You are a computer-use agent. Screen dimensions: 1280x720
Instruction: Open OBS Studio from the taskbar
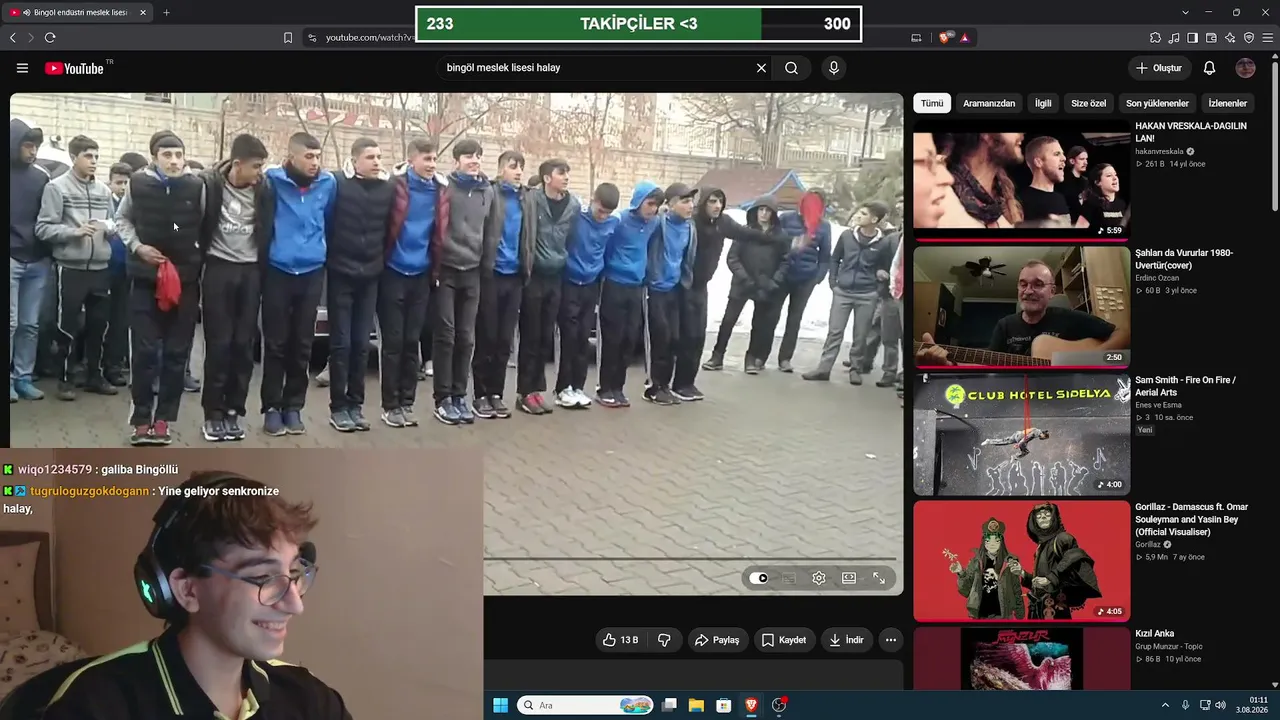(x=779, y=705)
